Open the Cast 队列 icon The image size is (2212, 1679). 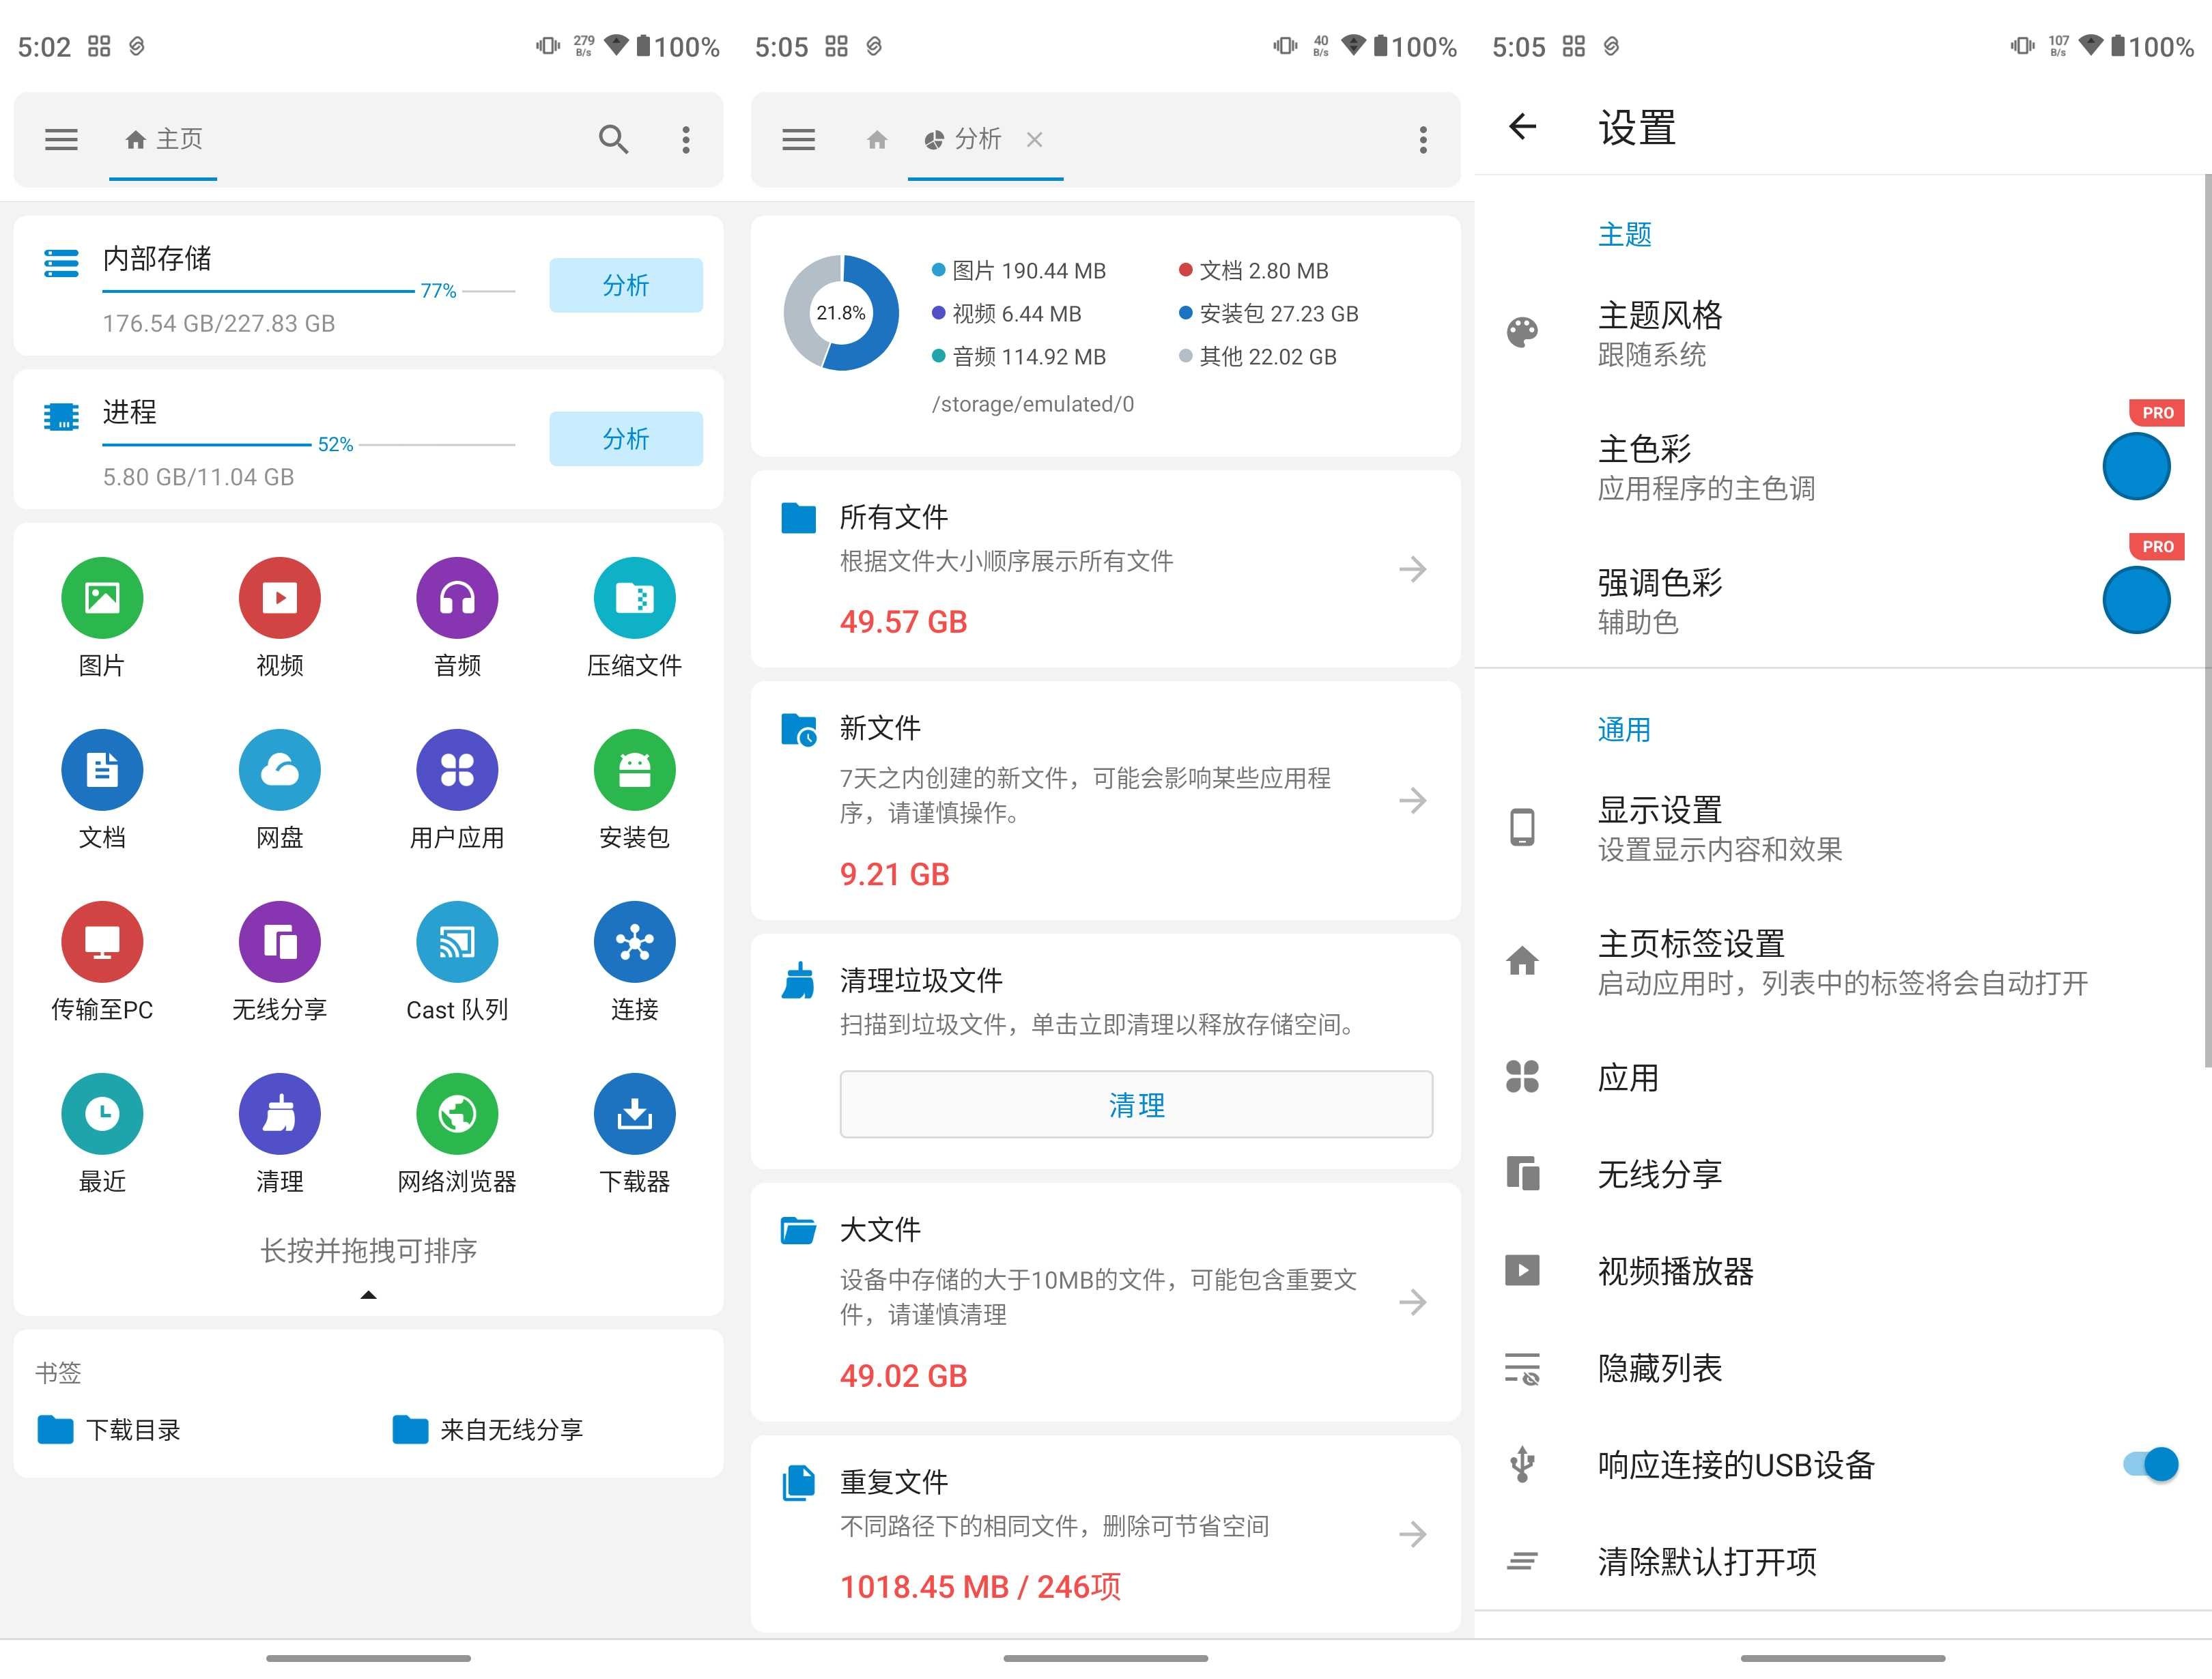456,941
